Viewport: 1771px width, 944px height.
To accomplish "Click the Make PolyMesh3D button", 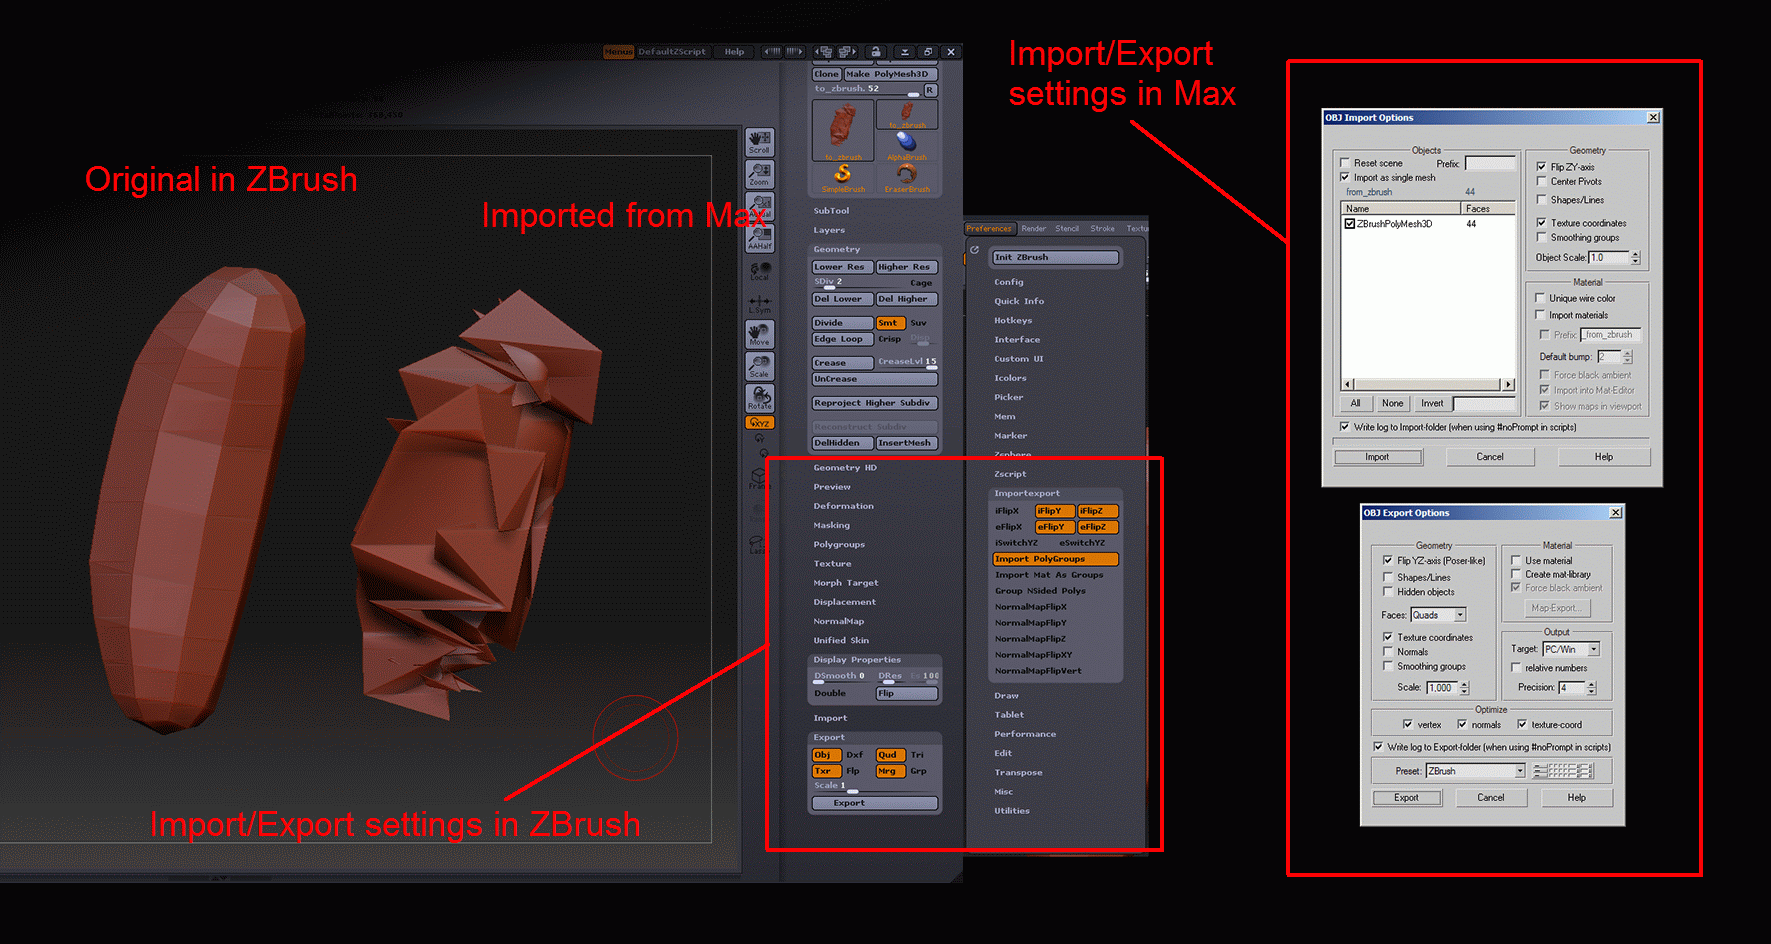I will click(x=890, y=74).
